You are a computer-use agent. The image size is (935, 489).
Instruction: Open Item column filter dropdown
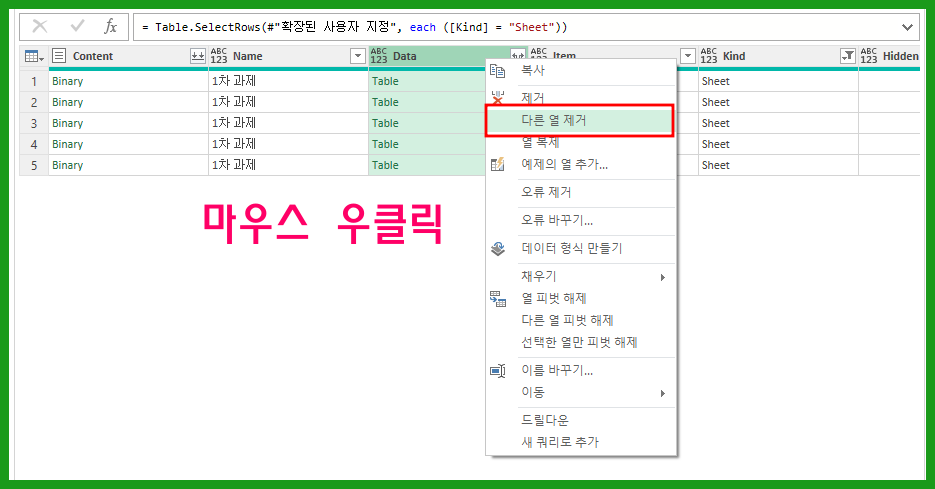click(x=688, y=56)
